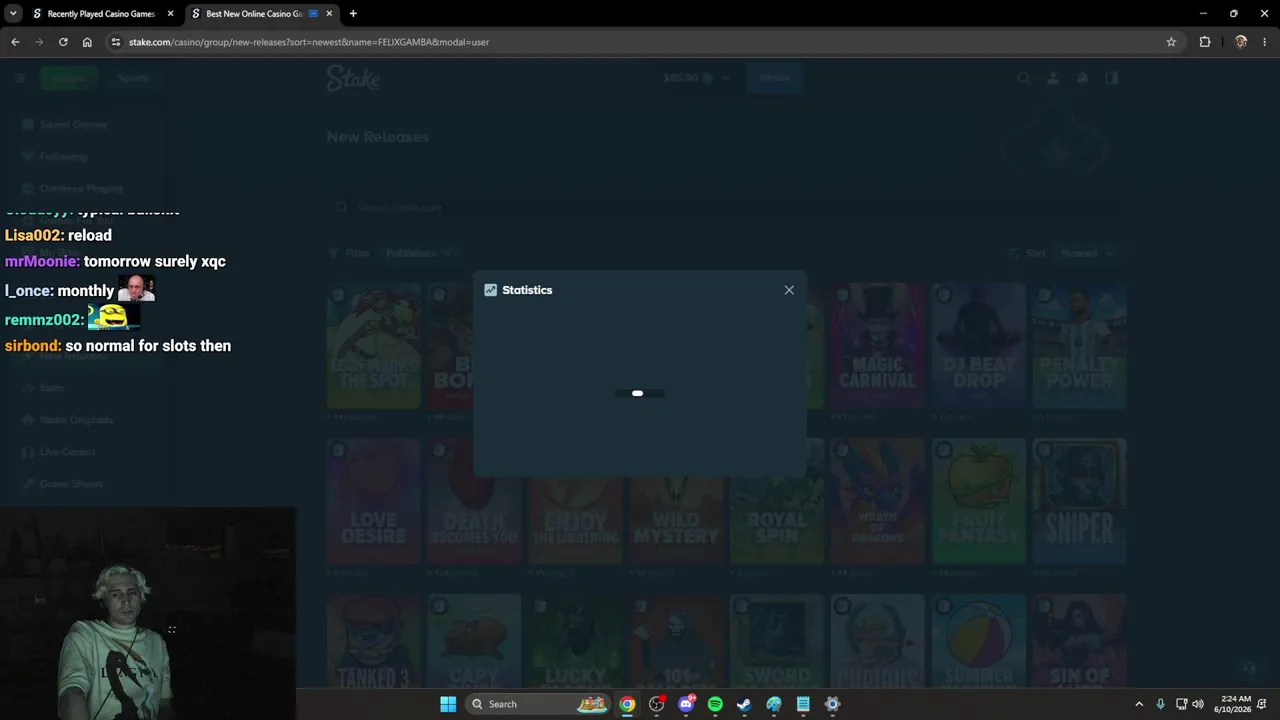Go forward in browser history
This screenshot has width=1280, height=720.
39,42
